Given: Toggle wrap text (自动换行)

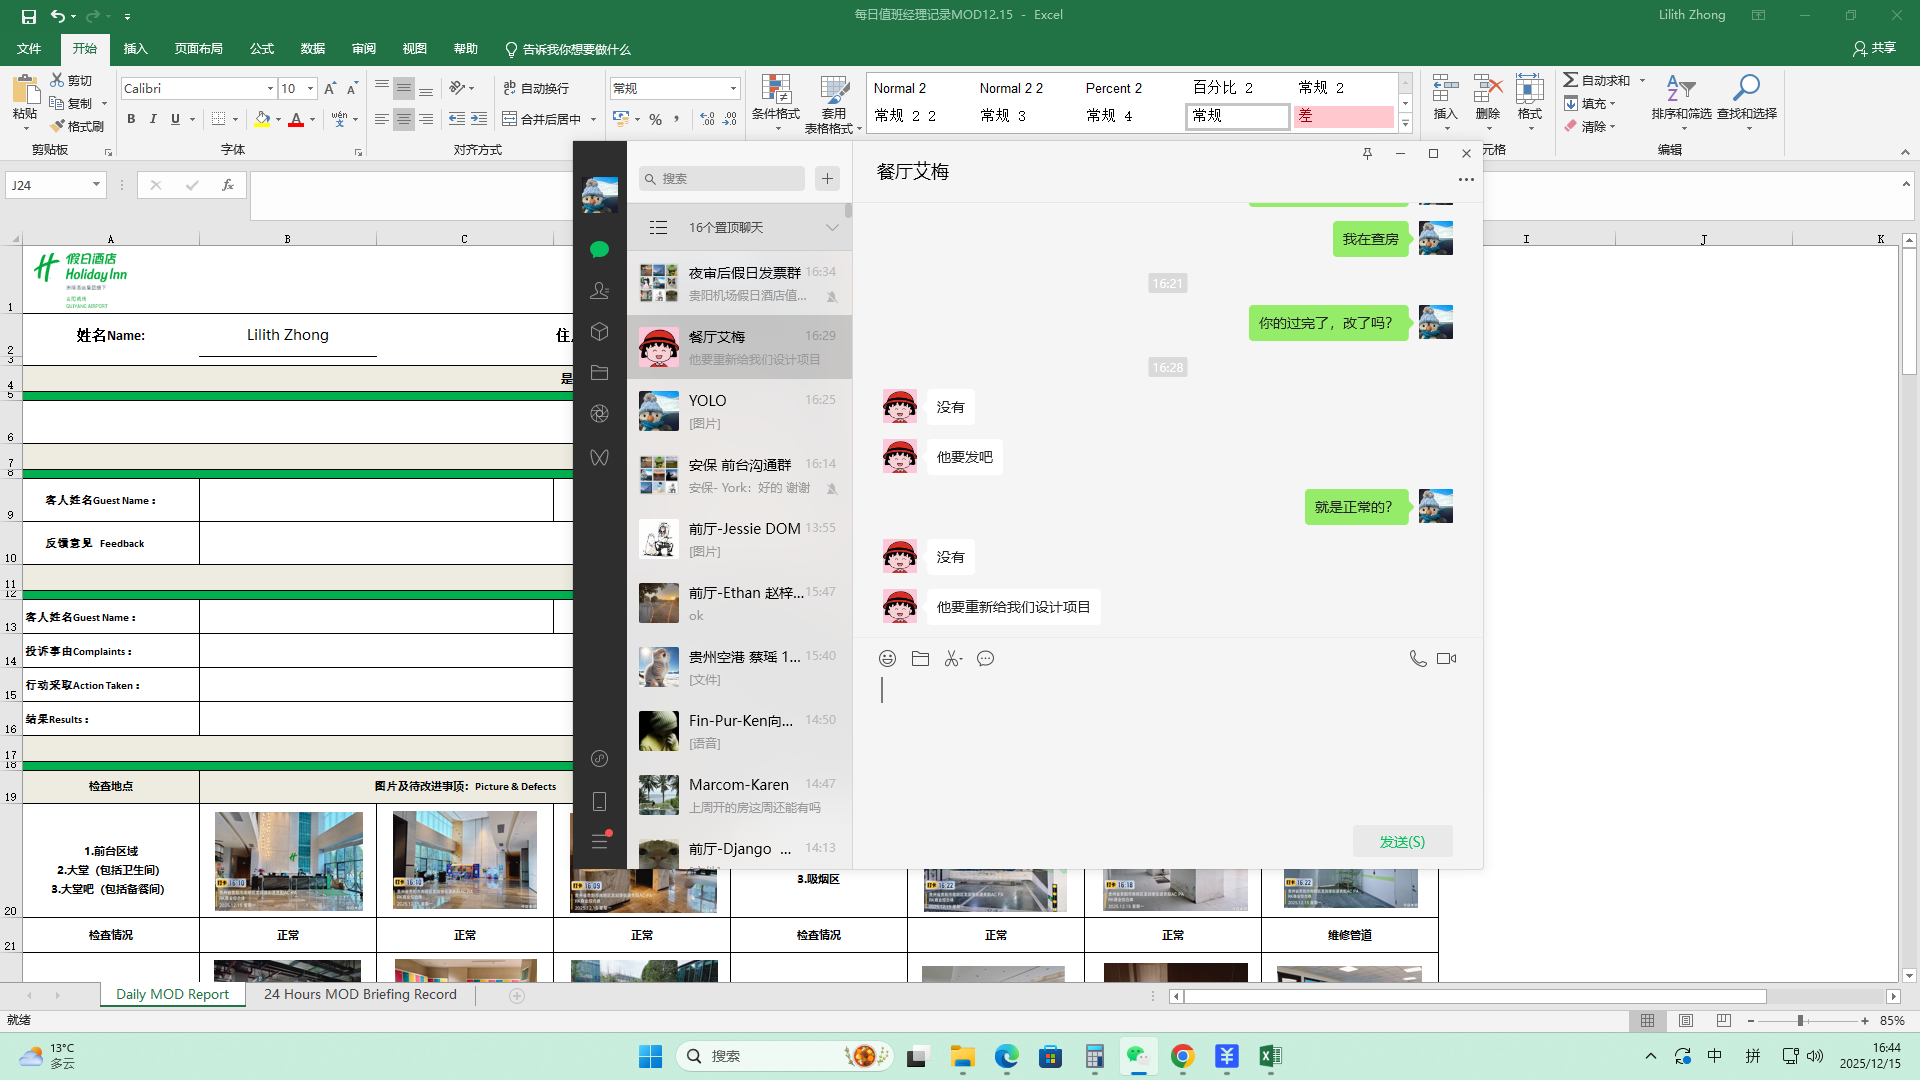Looking at the screenshot, I should (536, 88).
